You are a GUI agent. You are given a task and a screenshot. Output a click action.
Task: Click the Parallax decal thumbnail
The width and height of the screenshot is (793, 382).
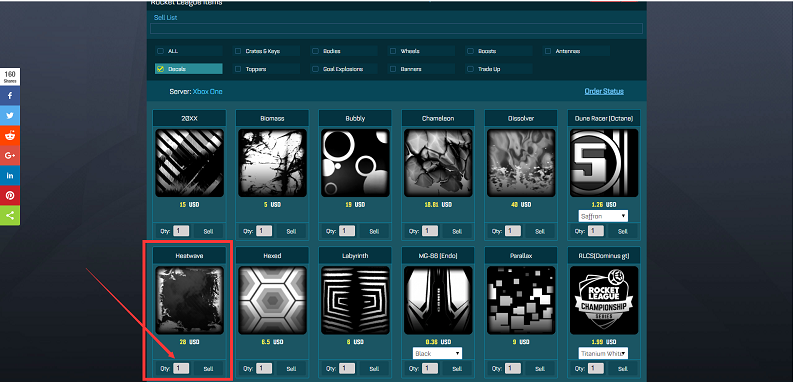click(x=521, y=301)
